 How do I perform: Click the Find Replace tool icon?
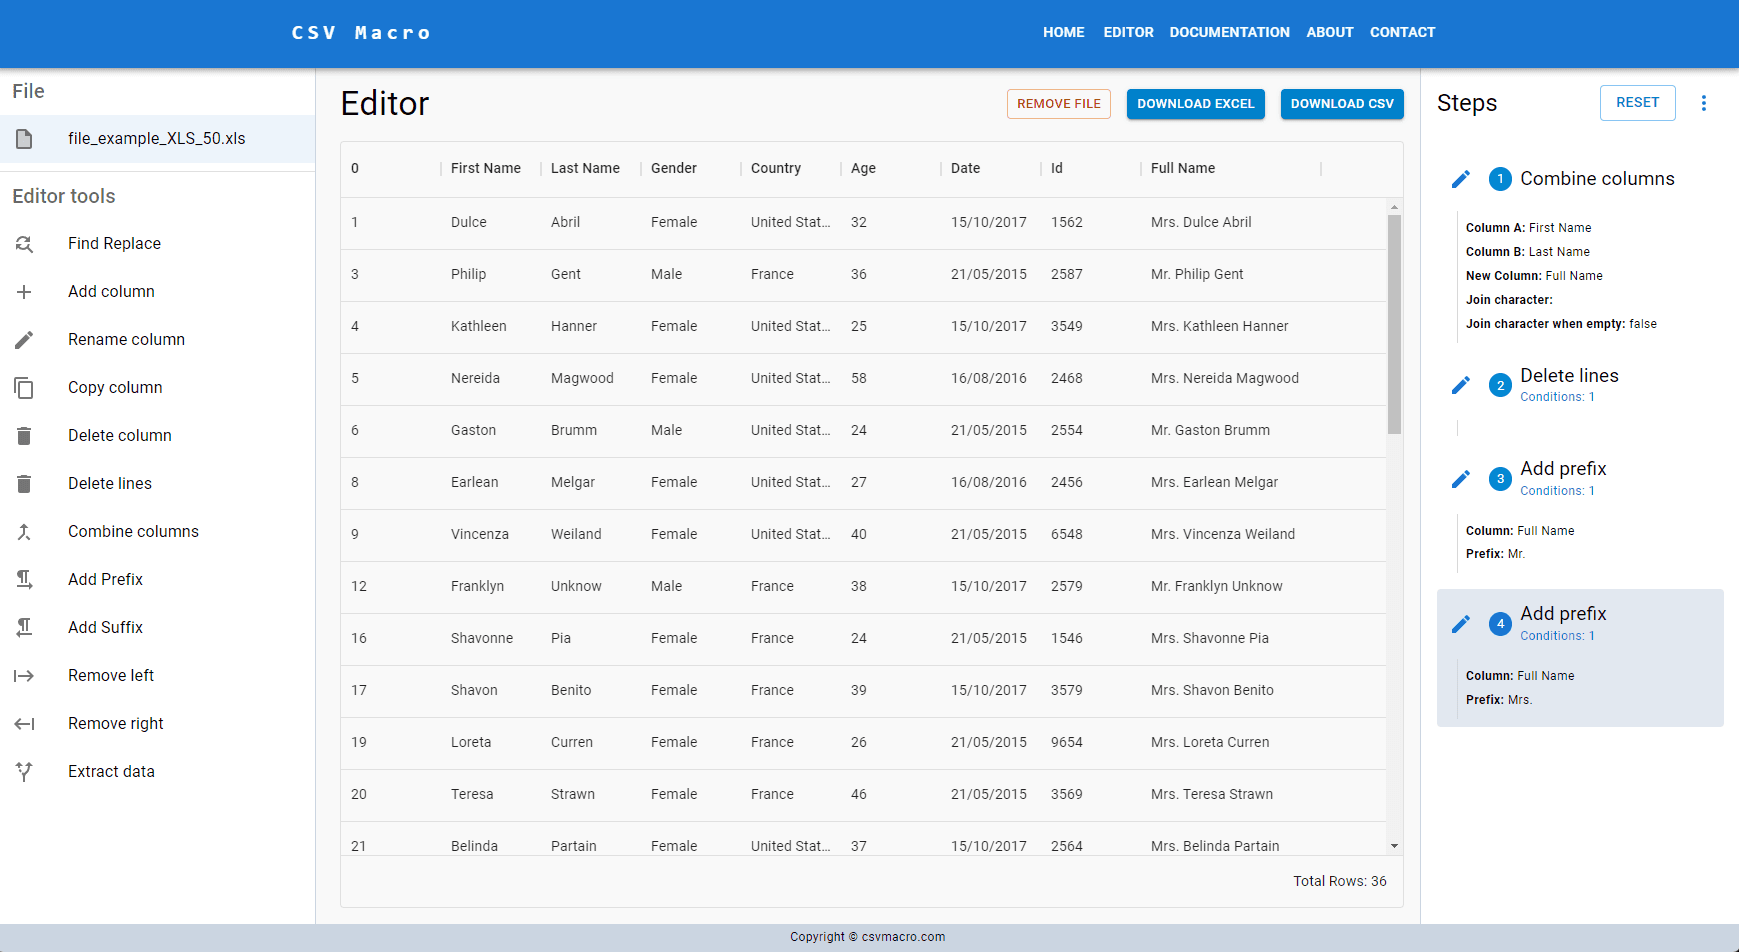tap(24, 243)
